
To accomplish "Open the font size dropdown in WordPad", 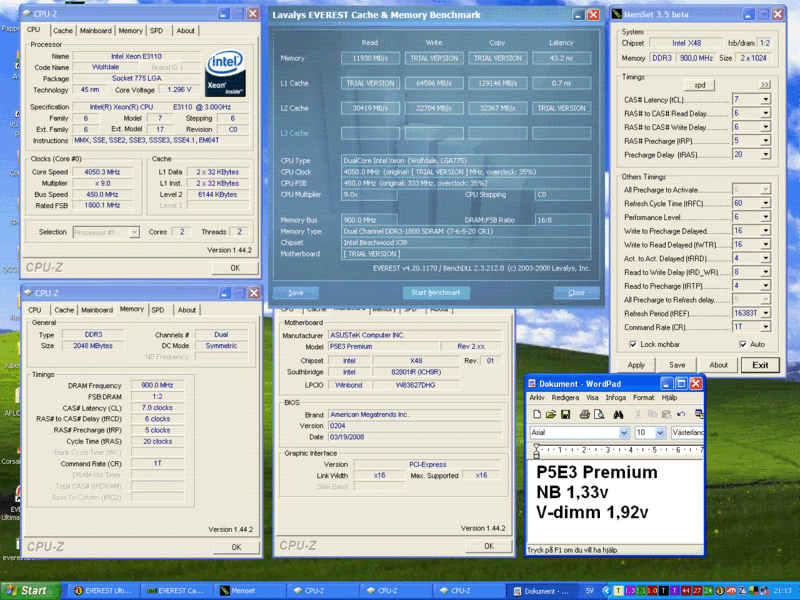I will click(x=660, y=433).
